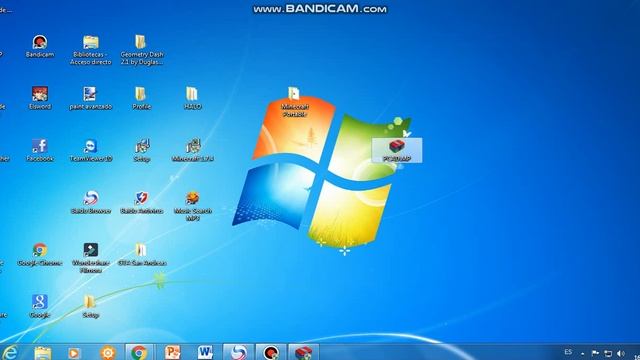Select the Setup folder icon

[x=91, y=307]
